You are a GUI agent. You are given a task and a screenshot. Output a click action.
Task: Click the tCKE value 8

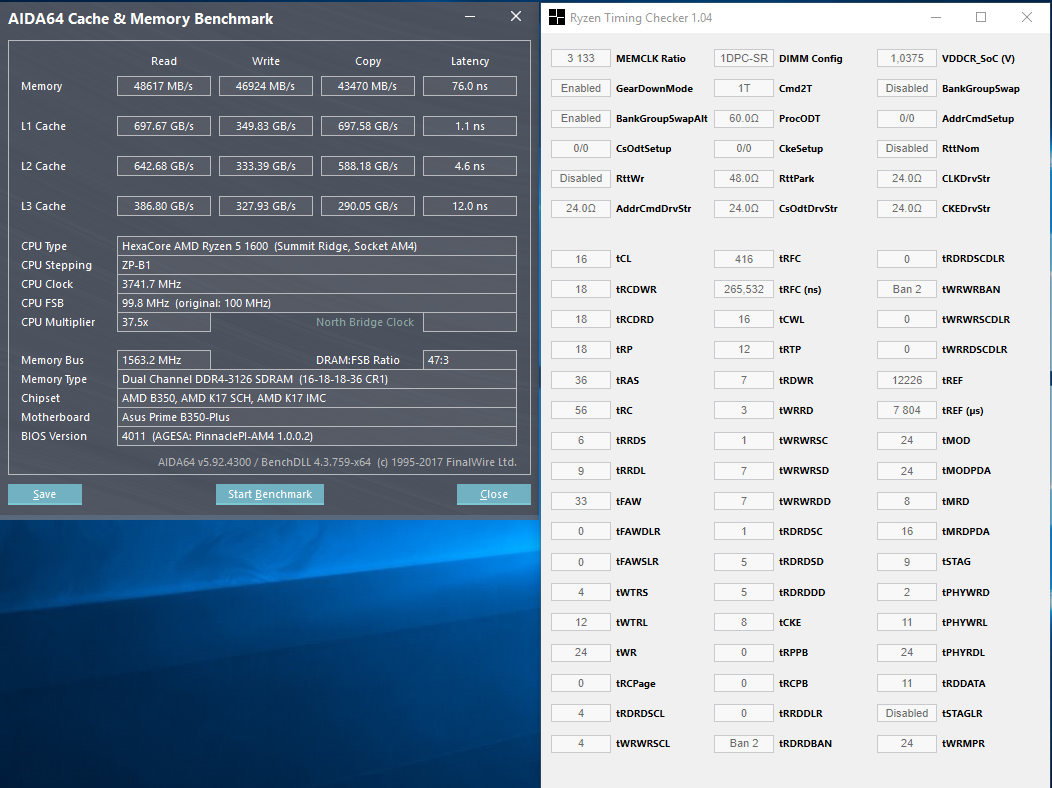(743, 622)
